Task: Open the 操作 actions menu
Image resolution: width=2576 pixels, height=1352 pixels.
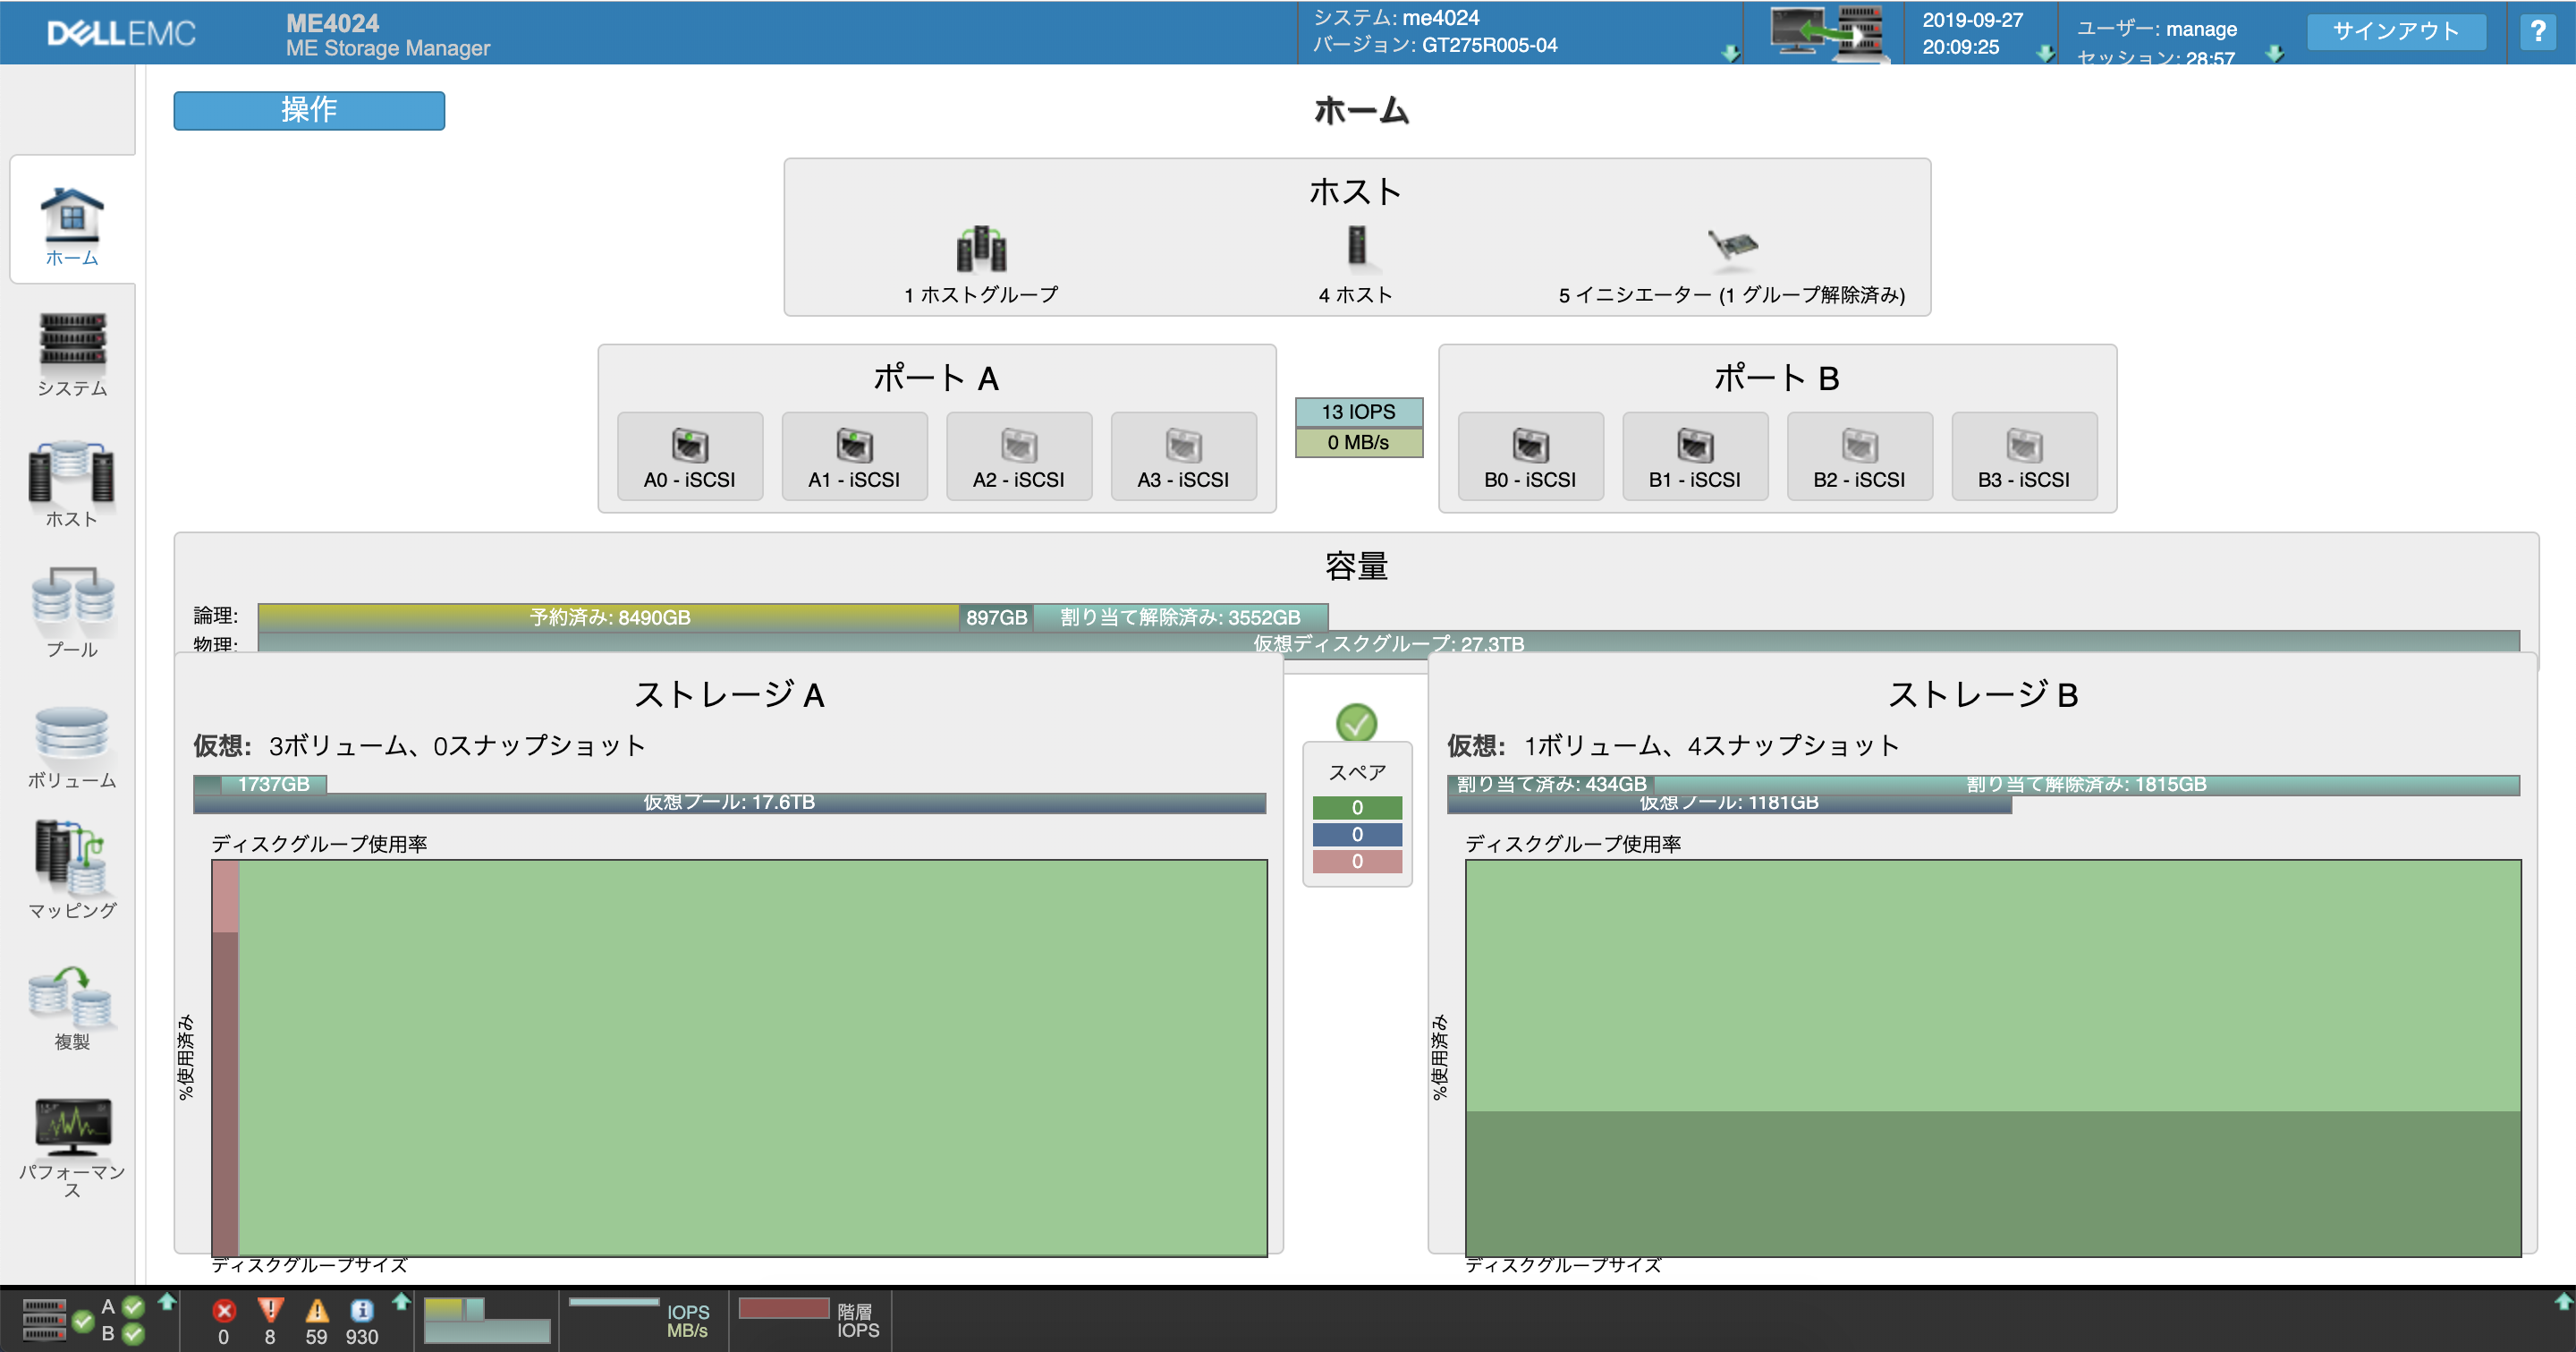Action: (309, 110)
